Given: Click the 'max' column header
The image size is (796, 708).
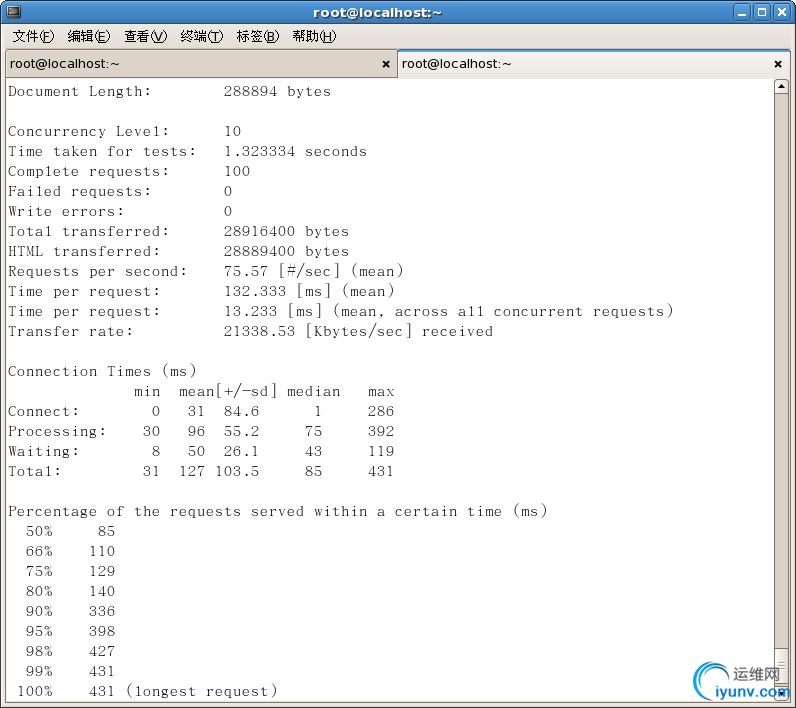Looking at the screenshot, I should 381,391.
